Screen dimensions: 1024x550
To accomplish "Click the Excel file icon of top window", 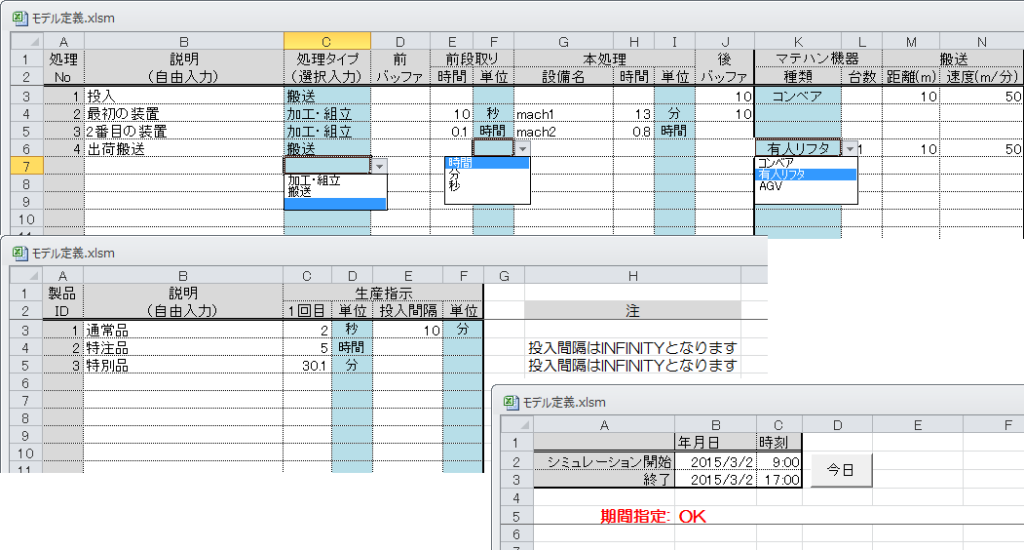I will coord(20,18).
